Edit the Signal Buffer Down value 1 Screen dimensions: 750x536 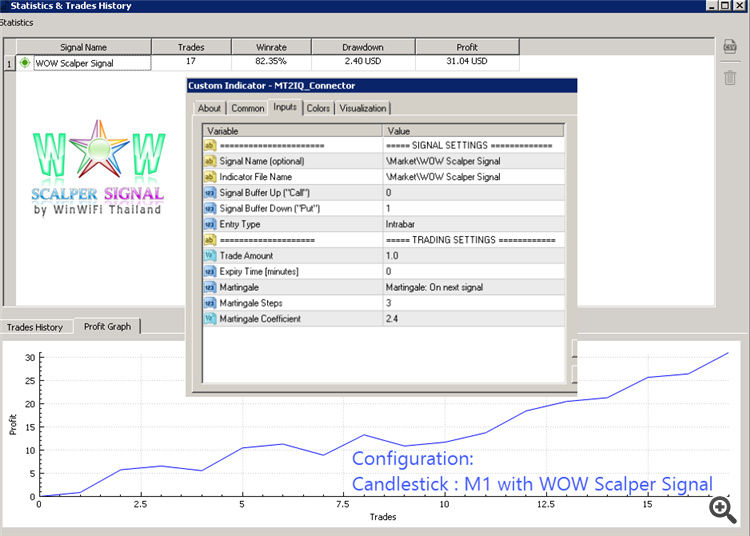(x=474, y=208)
